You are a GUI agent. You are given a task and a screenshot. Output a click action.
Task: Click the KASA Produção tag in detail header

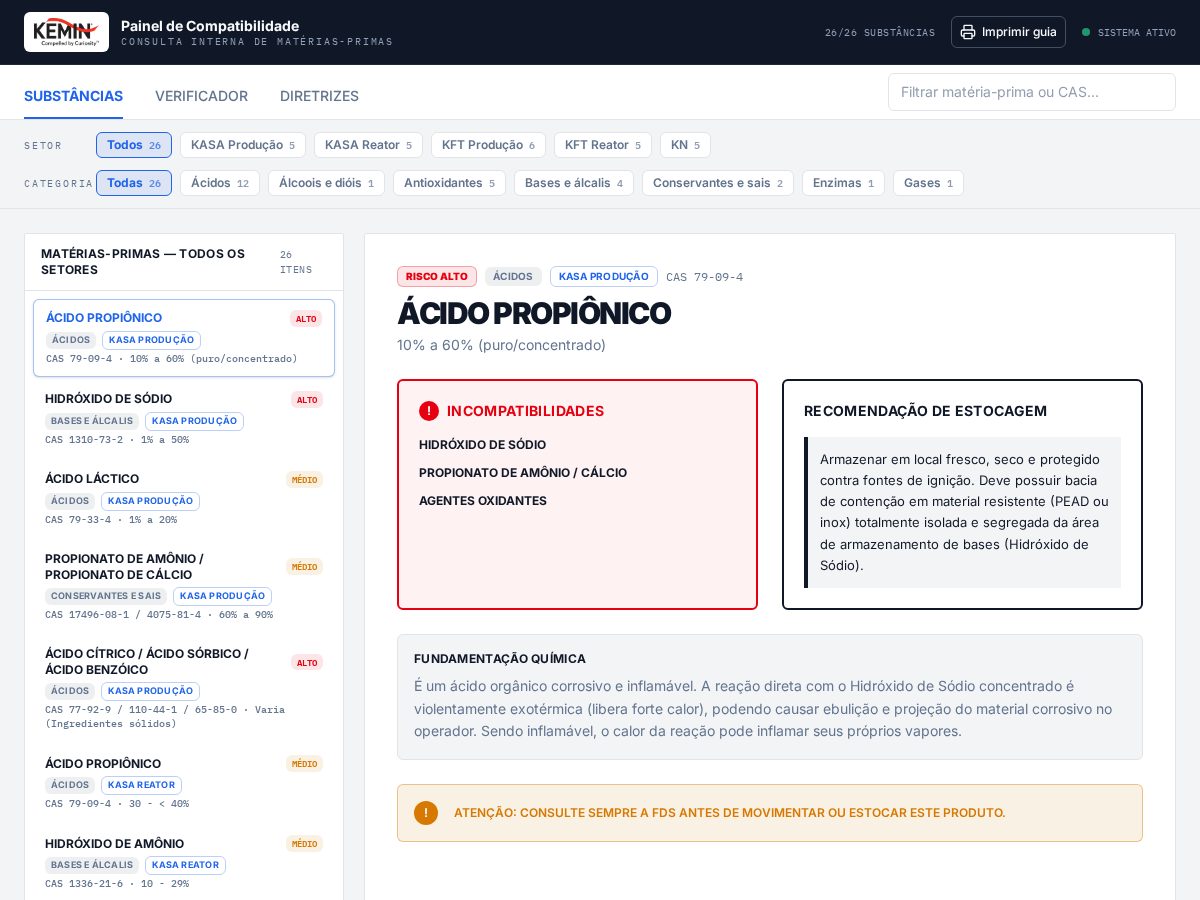604,276
